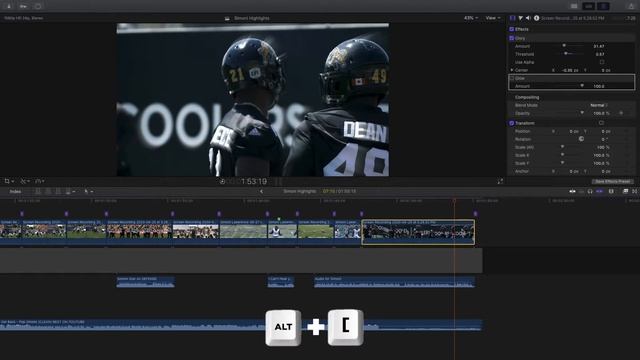Toggle video skimming icon in timeline bar
The width and height of the screenshot is (640, 360).
[572, 191]
